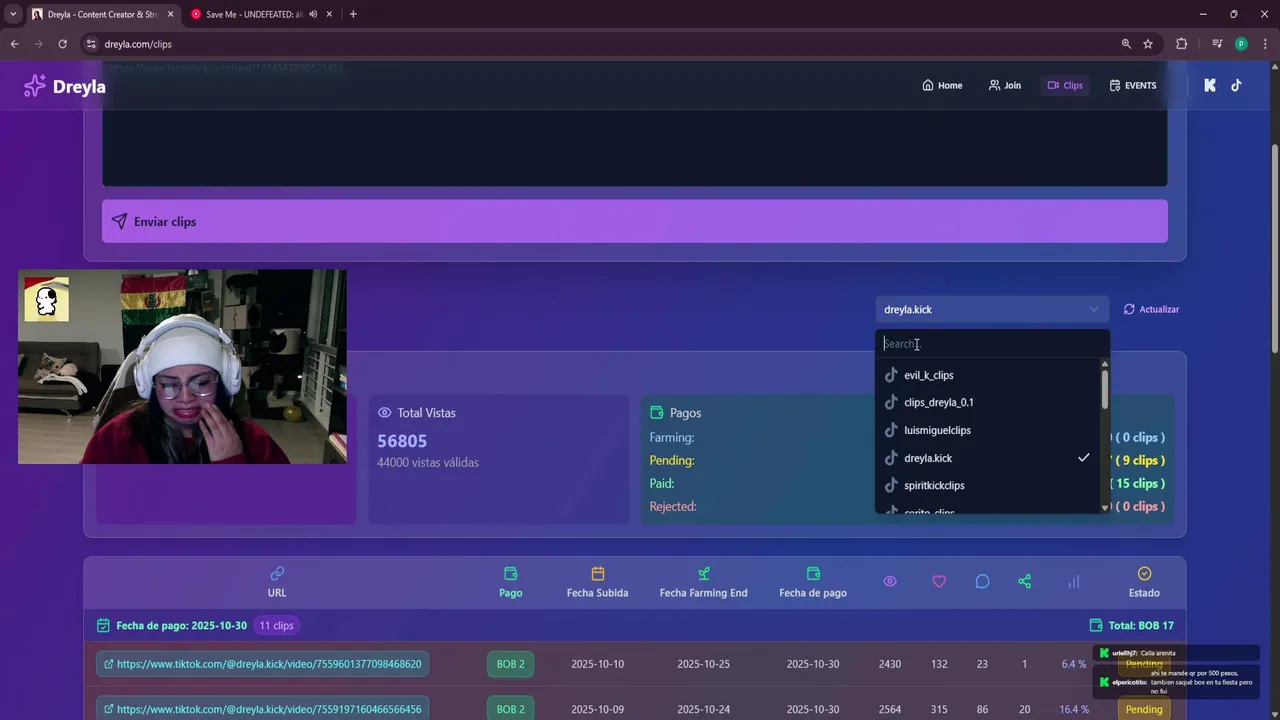Click the comments bubble column icon
1280x720 pixels.
[982, 581]
